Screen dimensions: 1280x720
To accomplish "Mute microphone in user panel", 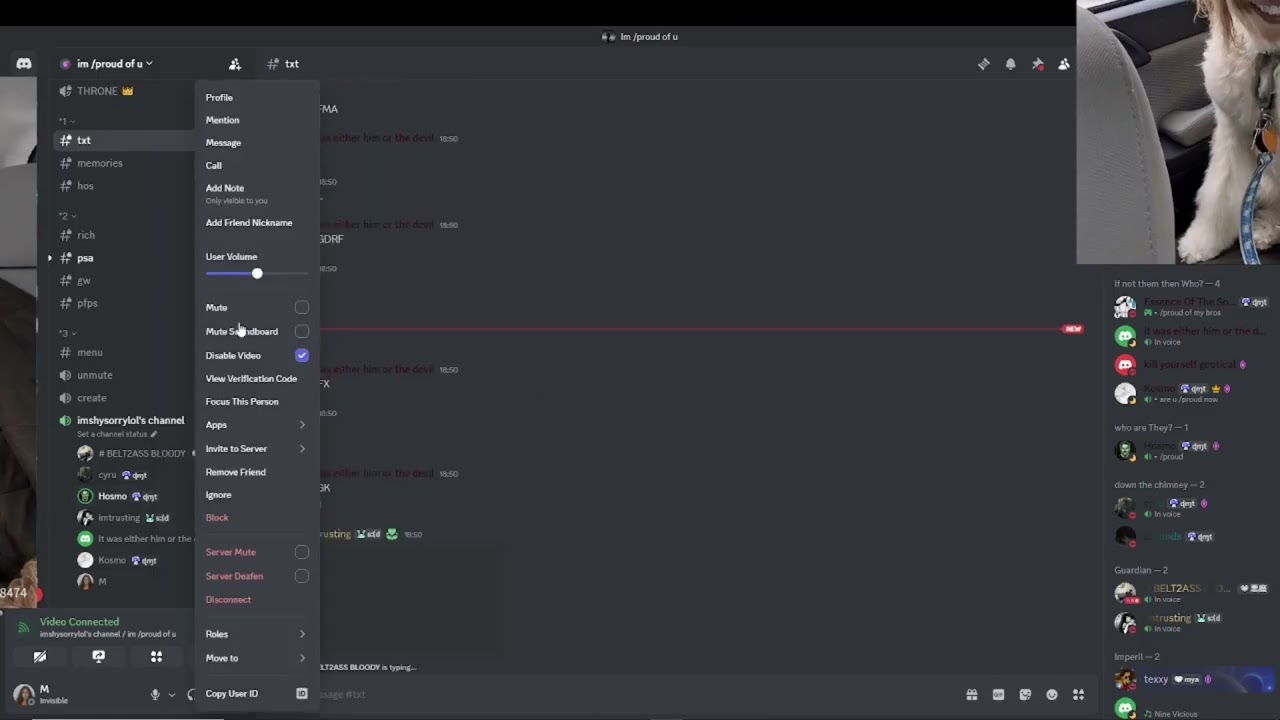I will point(155,694).
